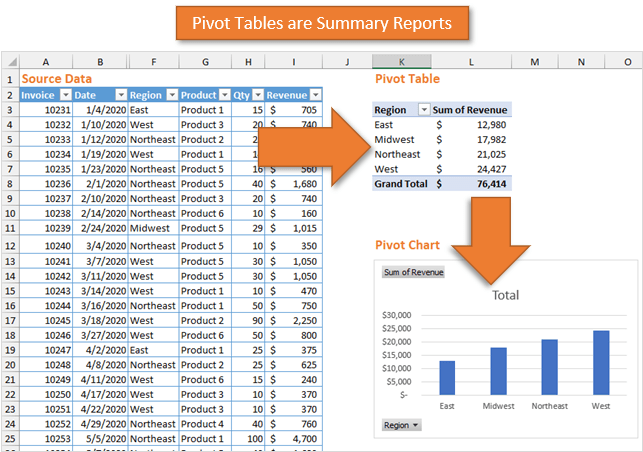The height and width of the screenshot is (452, 643).
Task: Select the East bar in the chart
Action: [447, 377]
